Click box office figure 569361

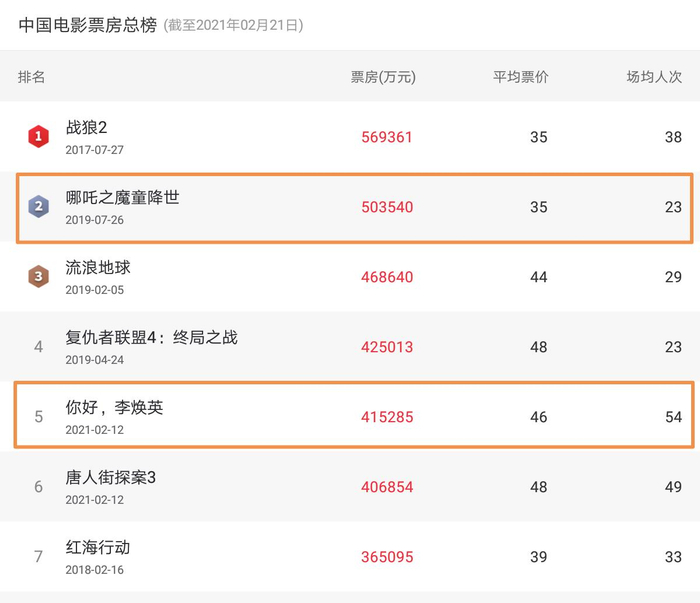coord(387,137)
